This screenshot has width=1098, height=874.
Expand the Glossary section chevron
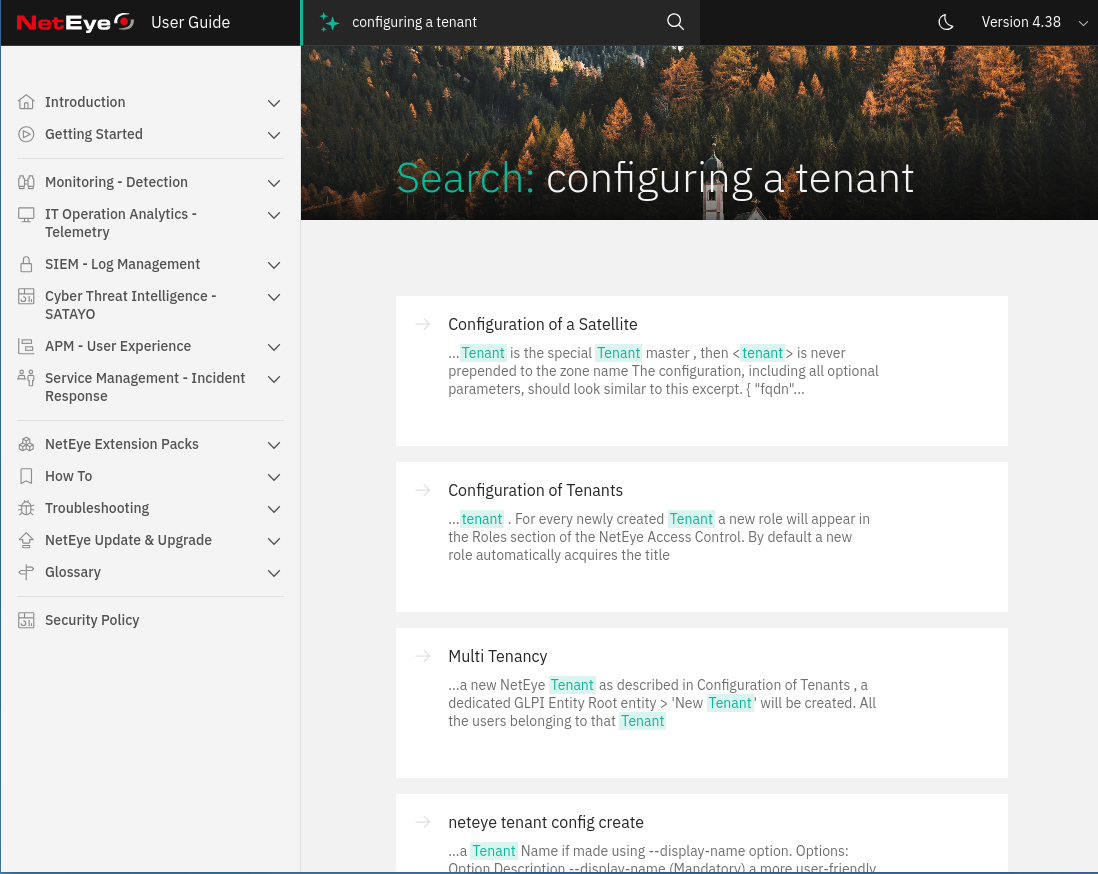click(273, 573)
